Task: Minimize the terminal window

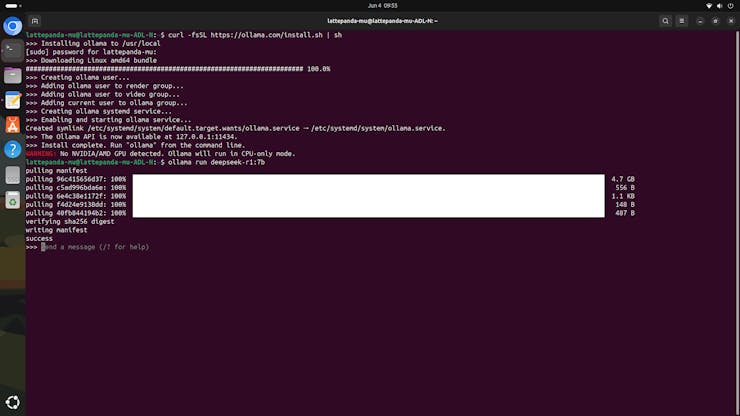Action: pos(700,21)
